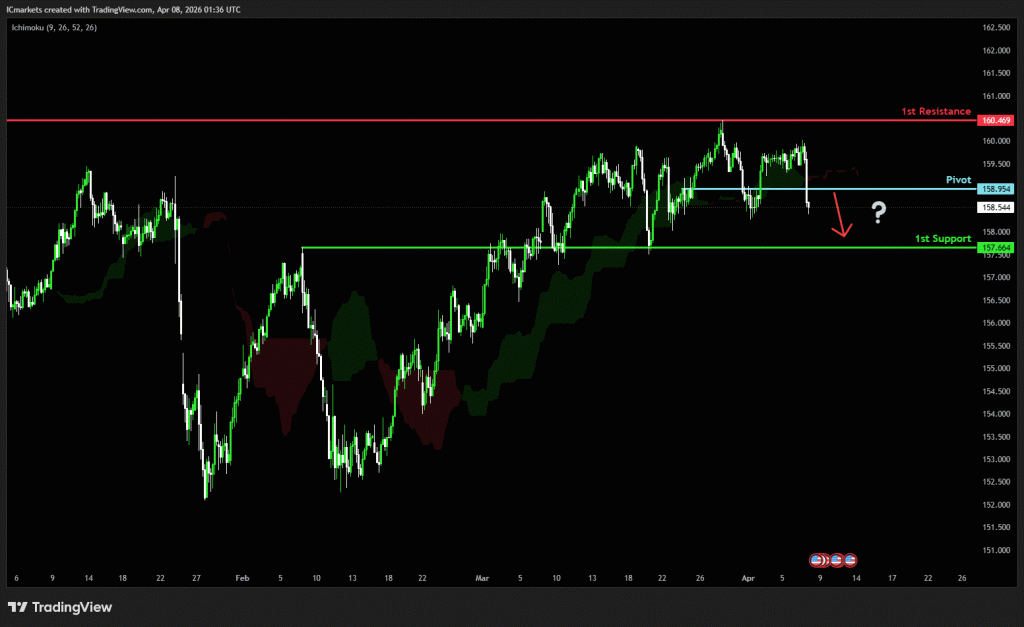The width and height of the screenshot is (1024, 627).
Task: Click the rightmost US flag economic event icon
Action: coord(850,560)
